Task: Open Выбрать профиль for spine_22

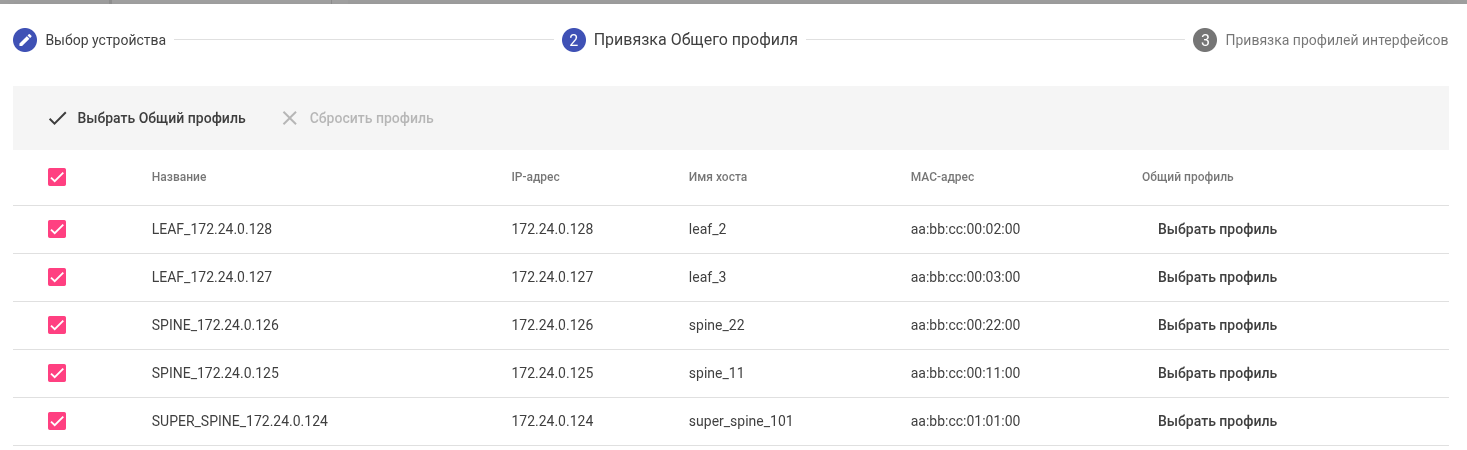Action: click(1217, 325)
